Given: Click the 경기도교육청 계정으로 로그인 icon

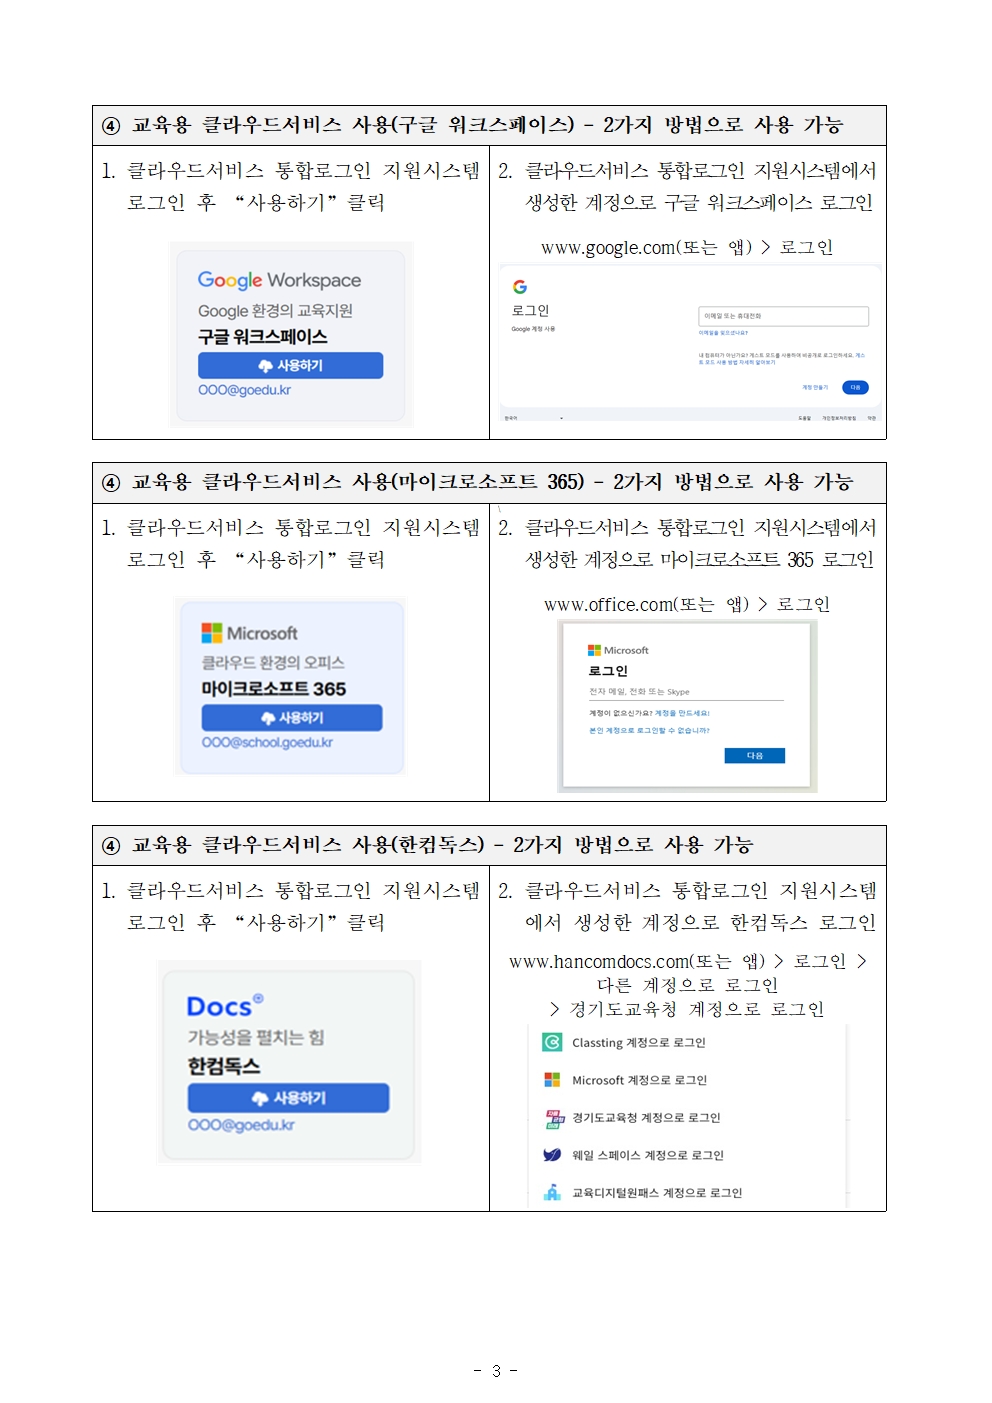Looking at the screenshot, I should tap(554, 1118).
